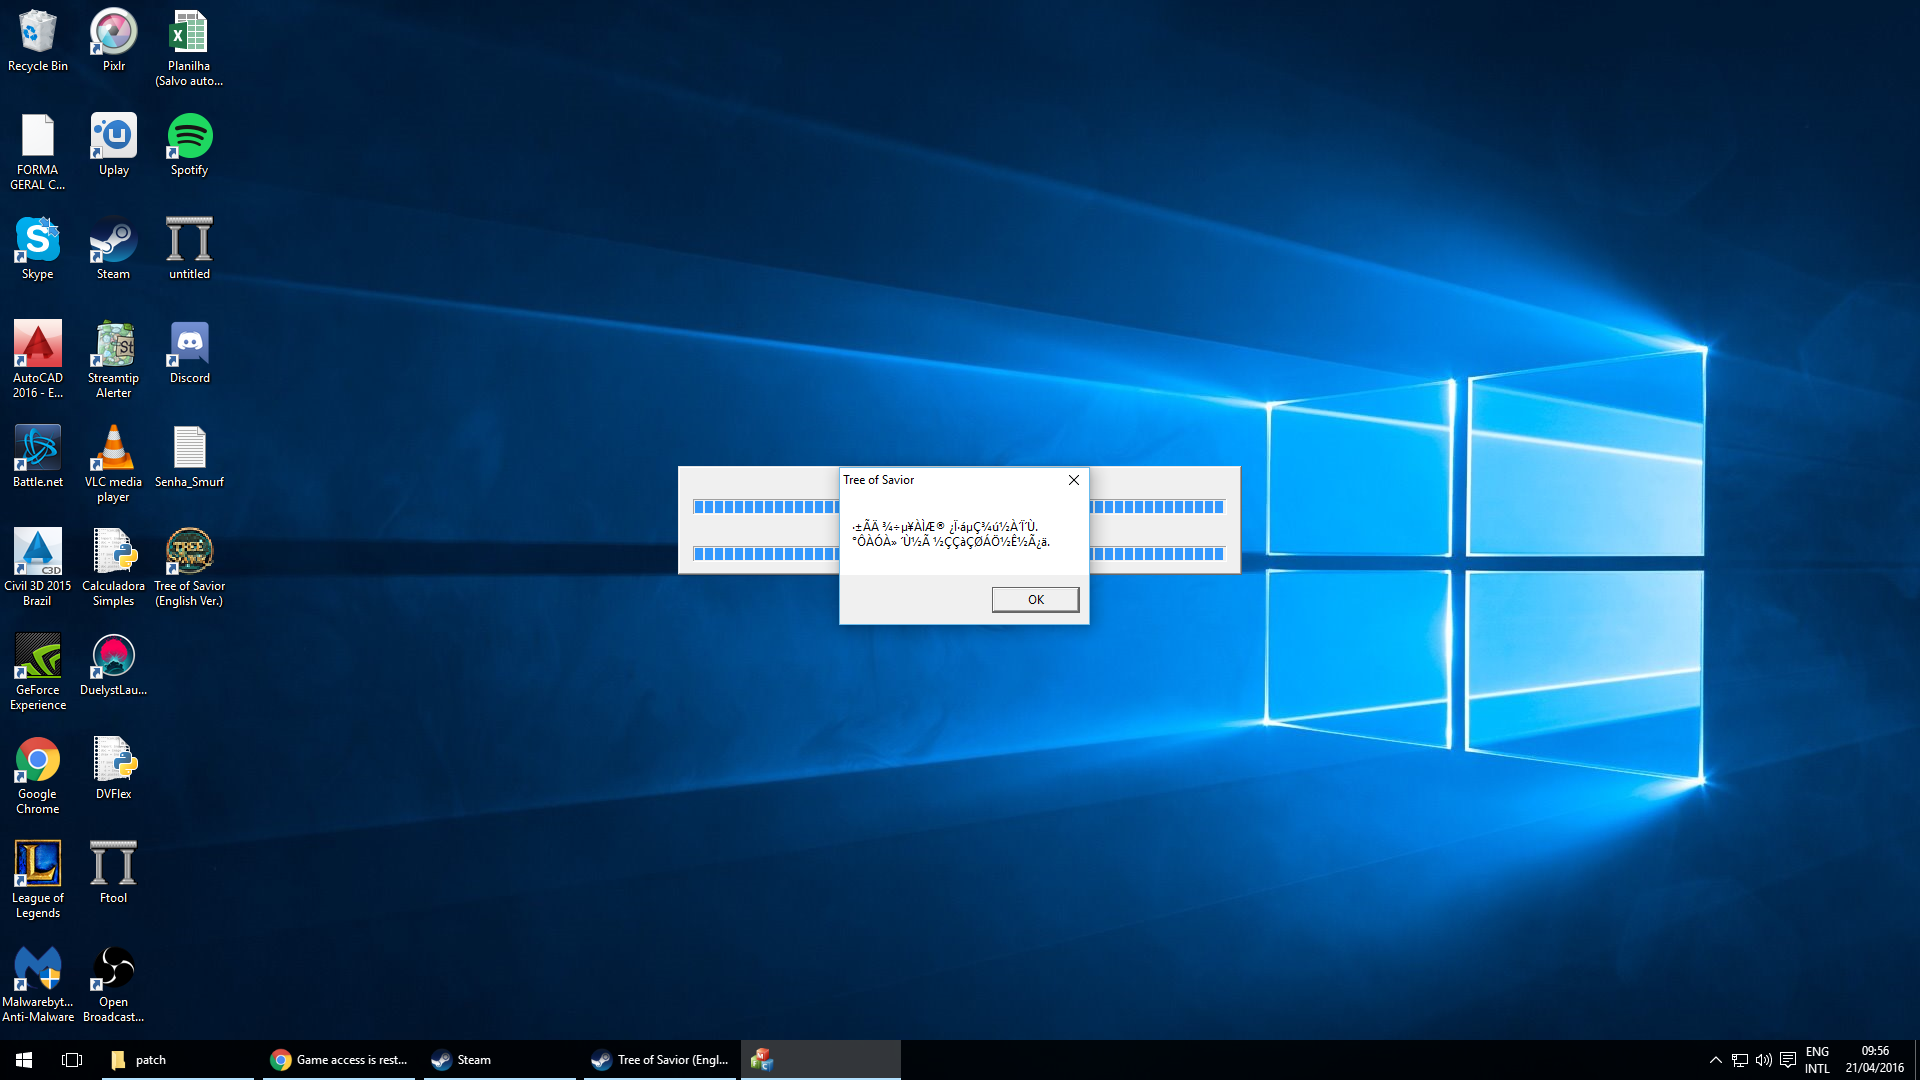Image resolution: width=1920 pixels, height=1080 pixels.
Task: Open the volume control in system tray
Action: coord(1763,1060)
